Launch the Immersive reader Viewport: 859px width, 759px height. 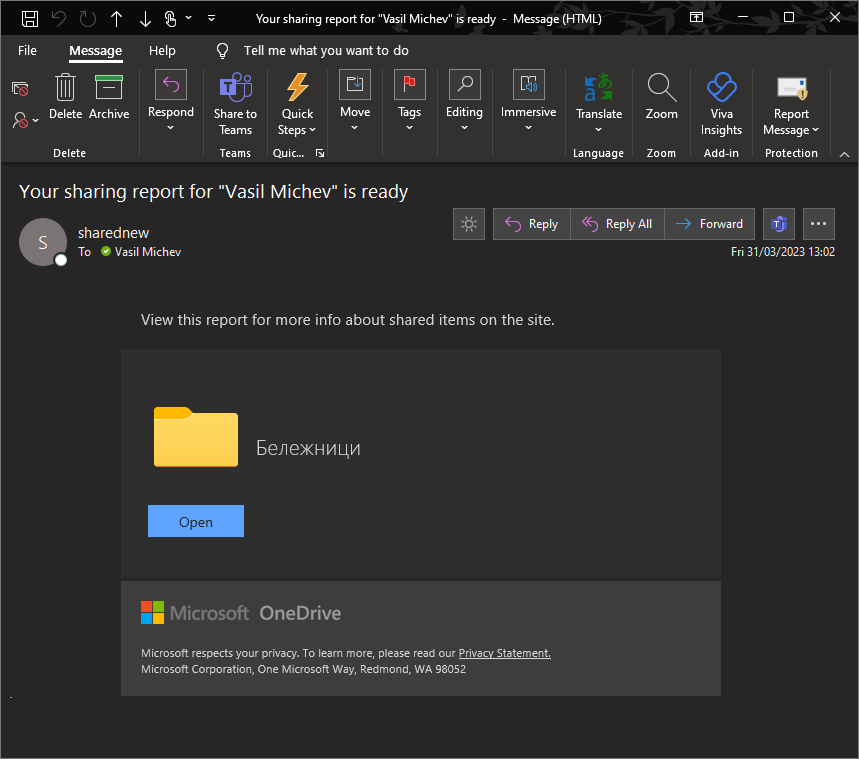[527, 97]
